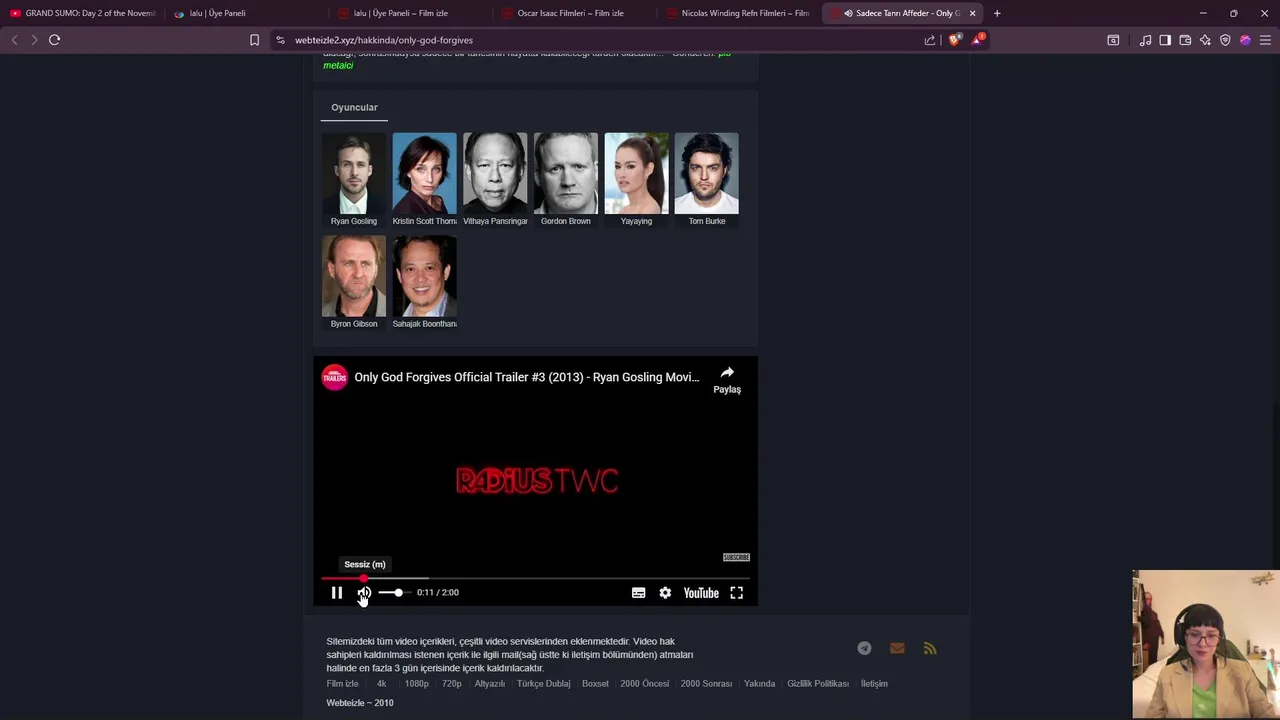Switch to the GRAND SUMO tab

click(82, 13)
